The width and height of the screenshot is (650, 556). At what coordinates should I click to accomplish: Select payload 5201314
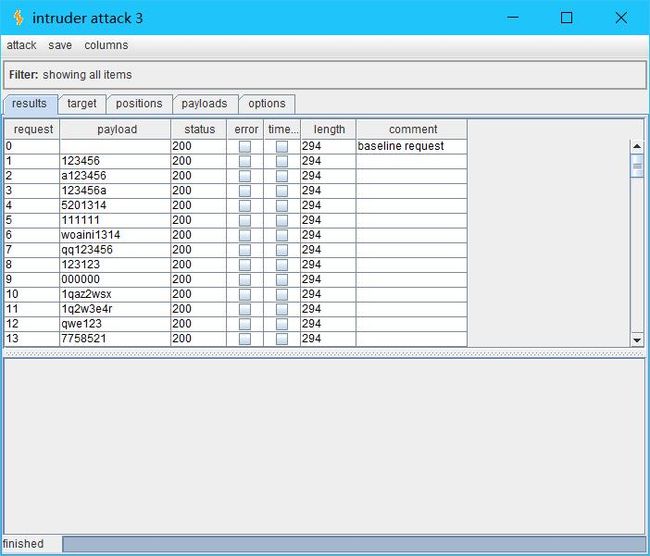point(115,206)
